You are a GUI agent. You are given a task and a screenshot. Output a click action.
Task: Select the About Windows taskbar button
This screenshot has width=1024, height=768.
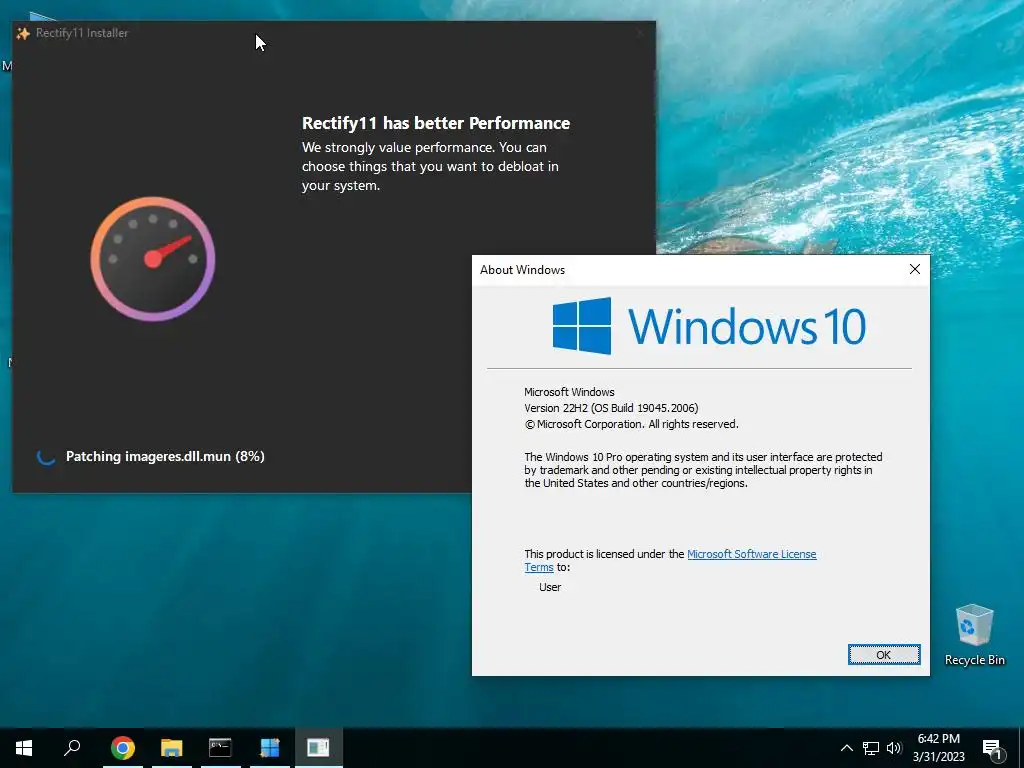pos(319,748)
